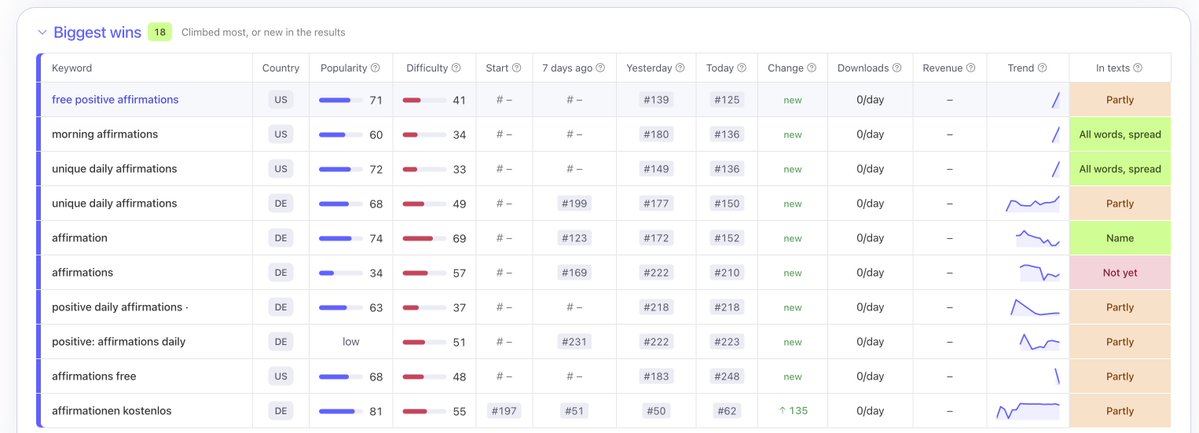Open help icon next to 7 days ago
This screenshot has width=1199, height=433.
pyautogui.click(x=600, y=68)
